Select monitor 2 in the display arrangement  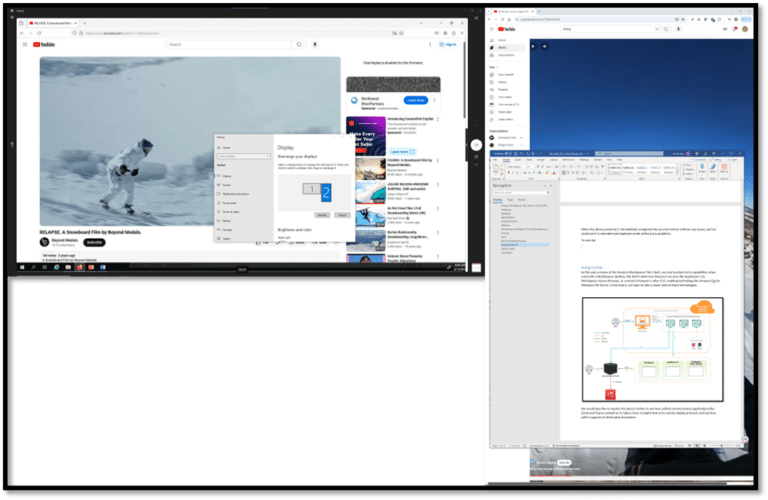coord(326,192)
